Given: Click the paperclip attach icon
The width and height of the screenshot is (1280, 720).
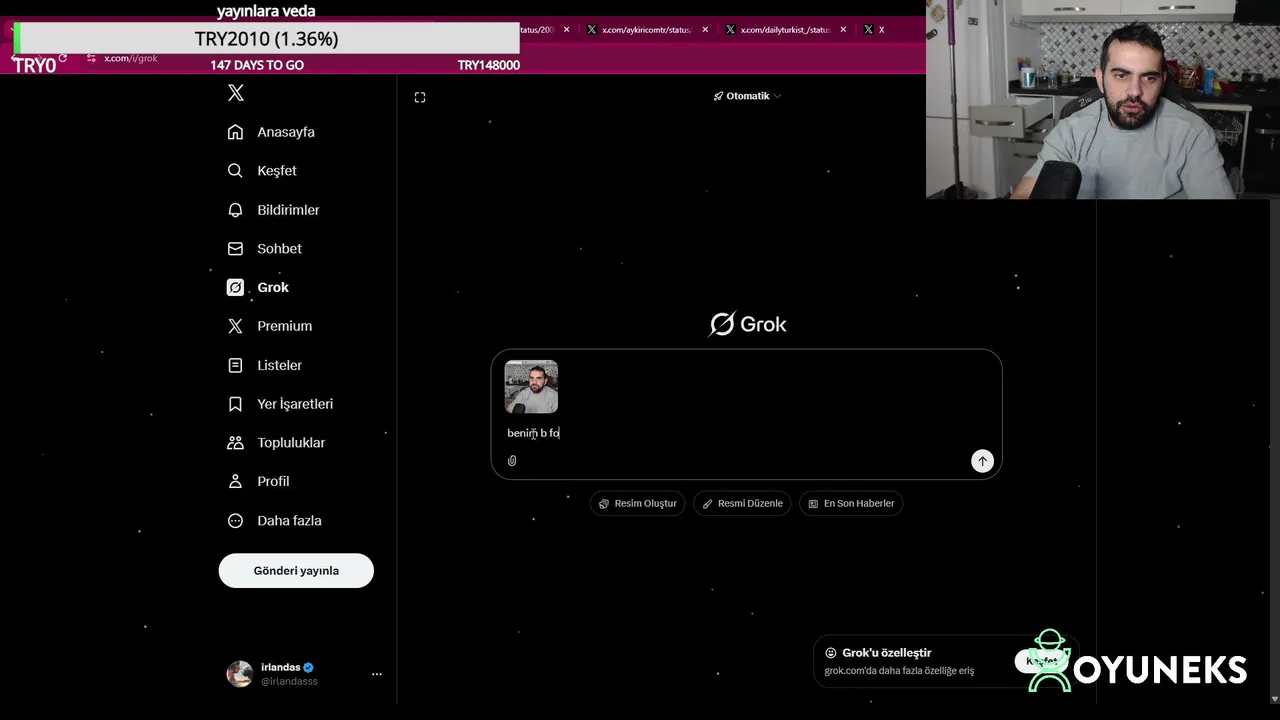Looking at the screenshot, I should click(512, 461).
